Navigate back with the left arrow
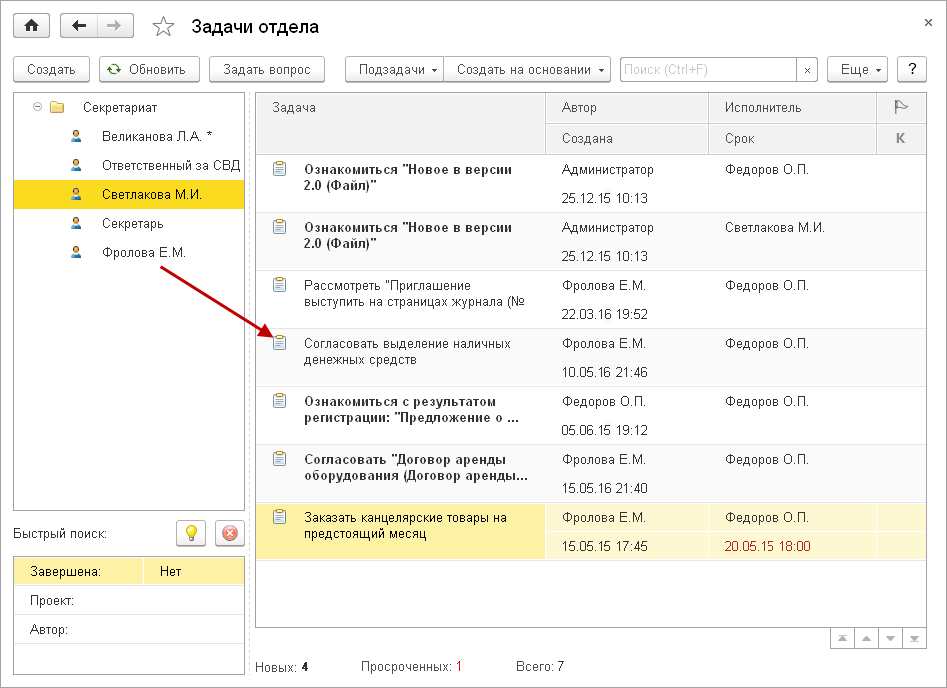947x688 pixels. 79,26
